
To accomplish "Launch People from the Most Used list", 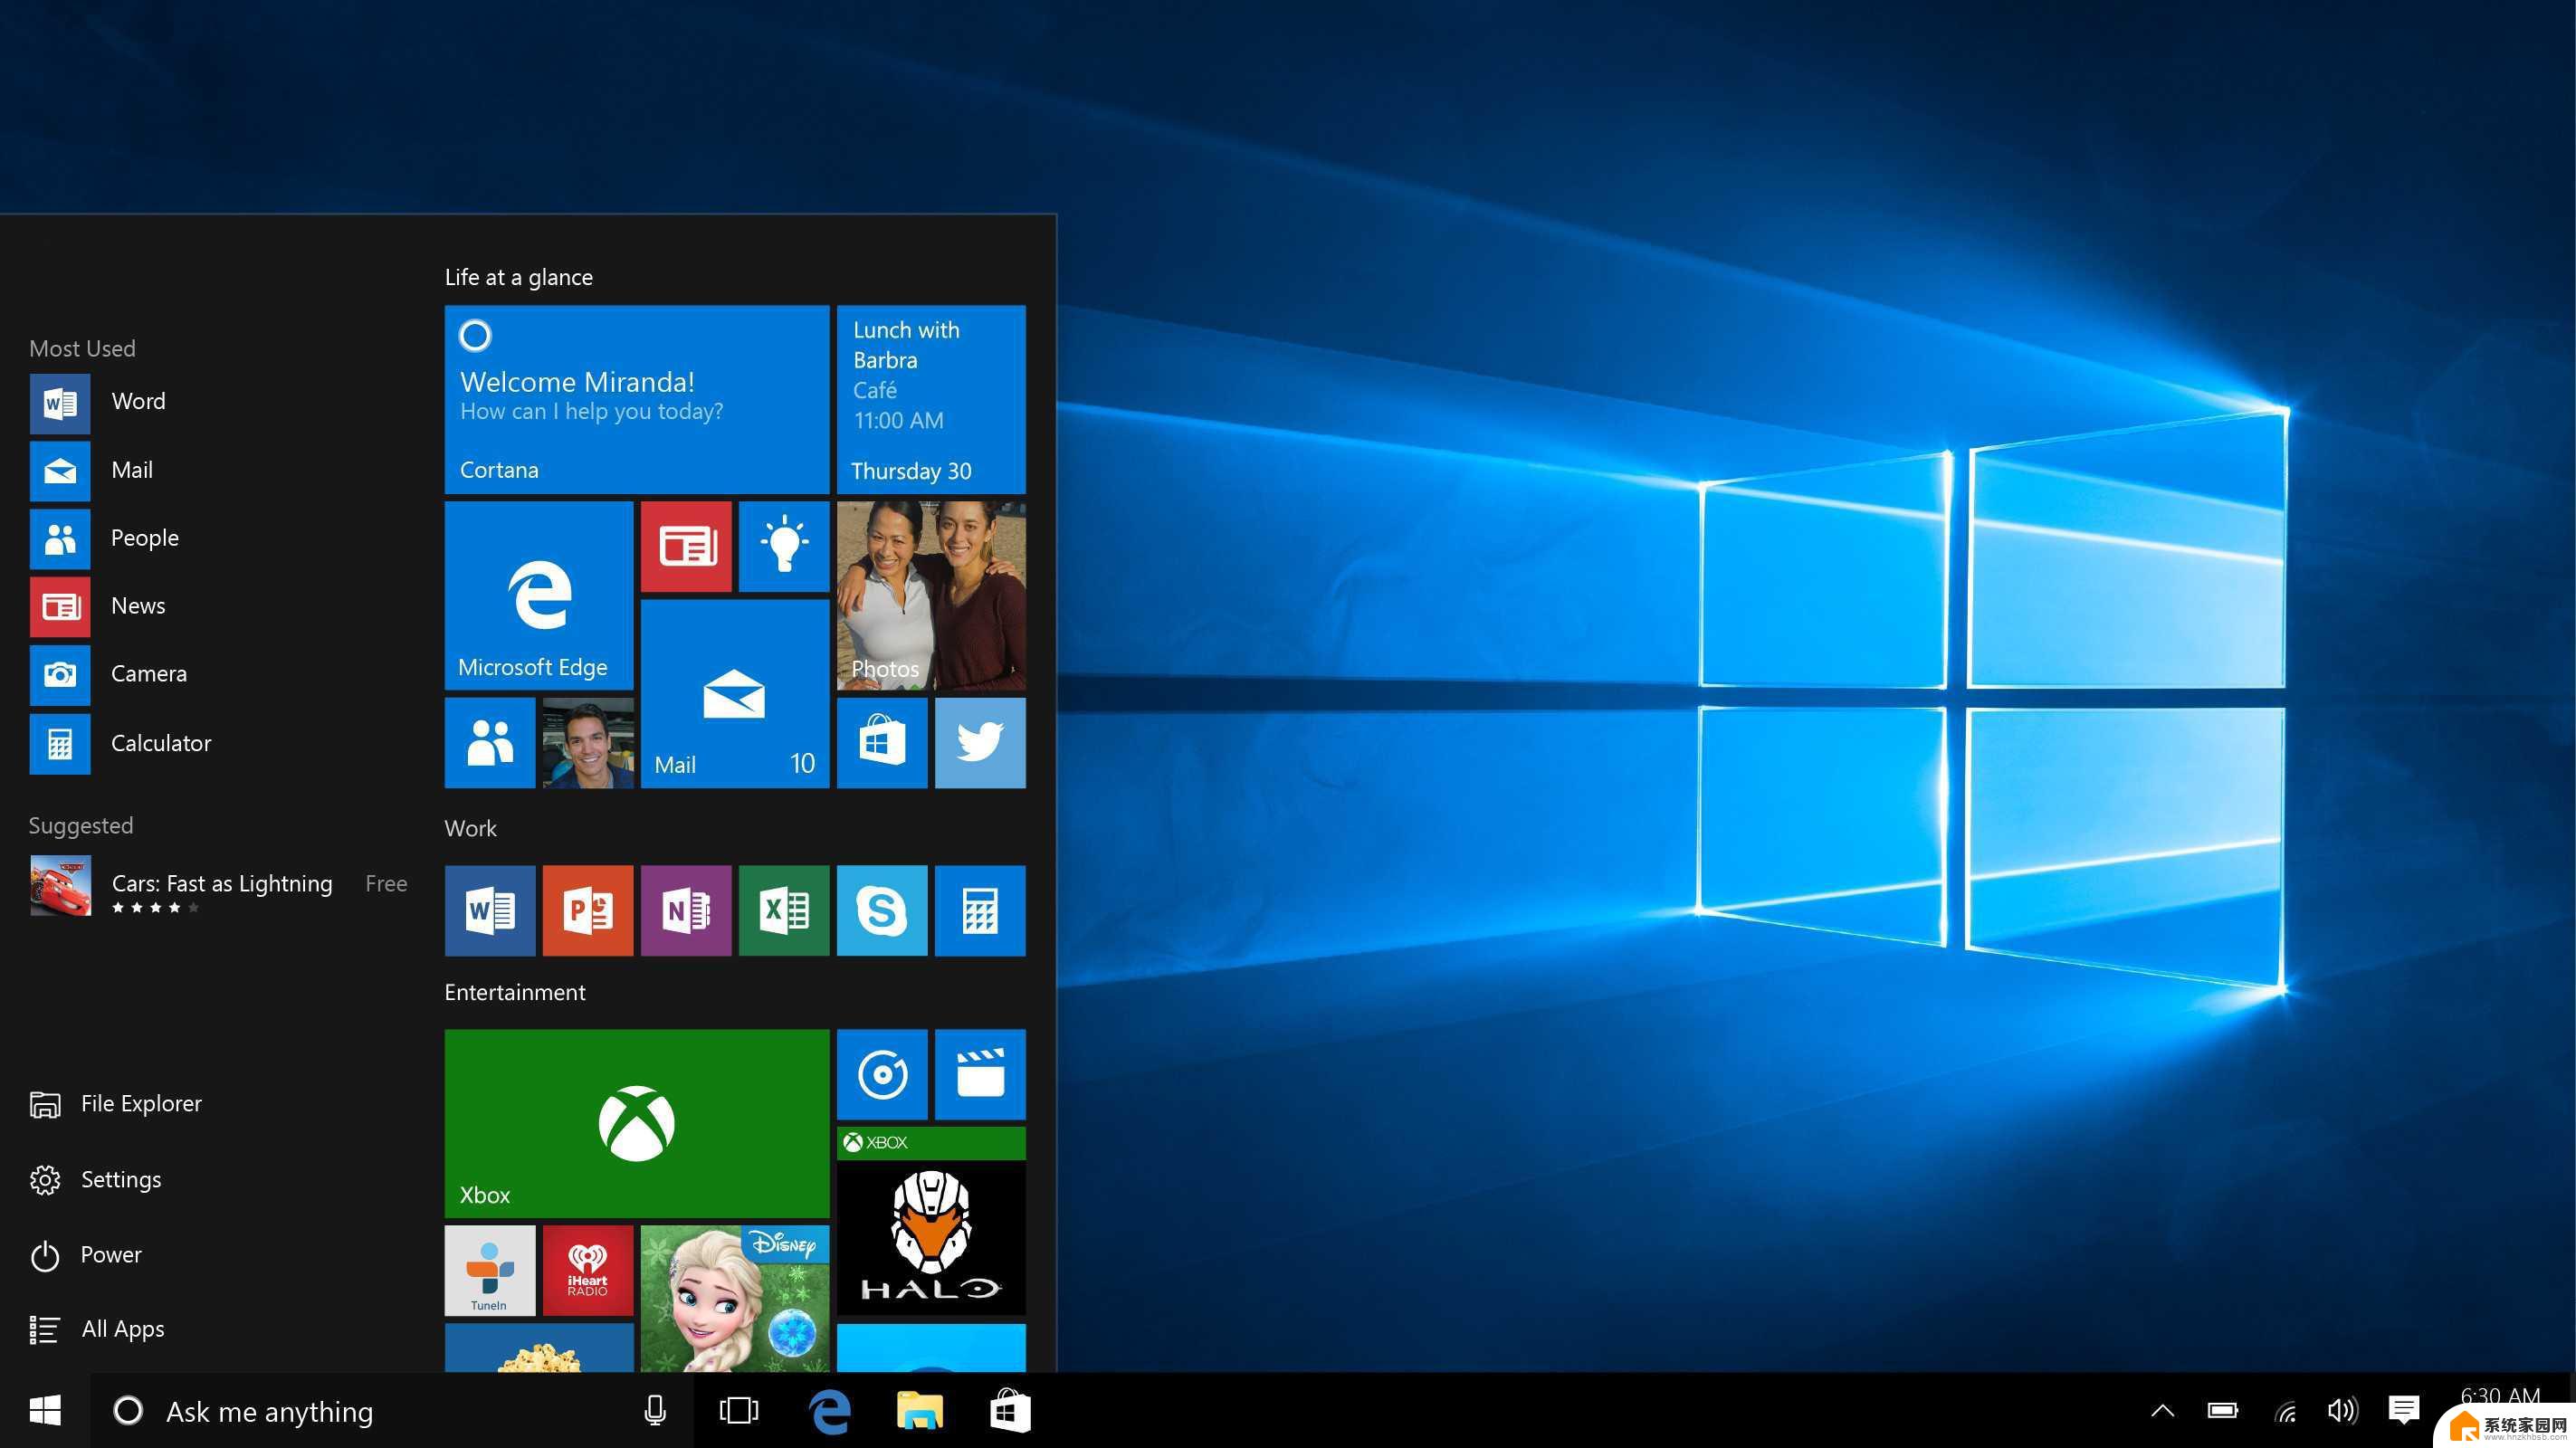I will [x=104, y=539].
